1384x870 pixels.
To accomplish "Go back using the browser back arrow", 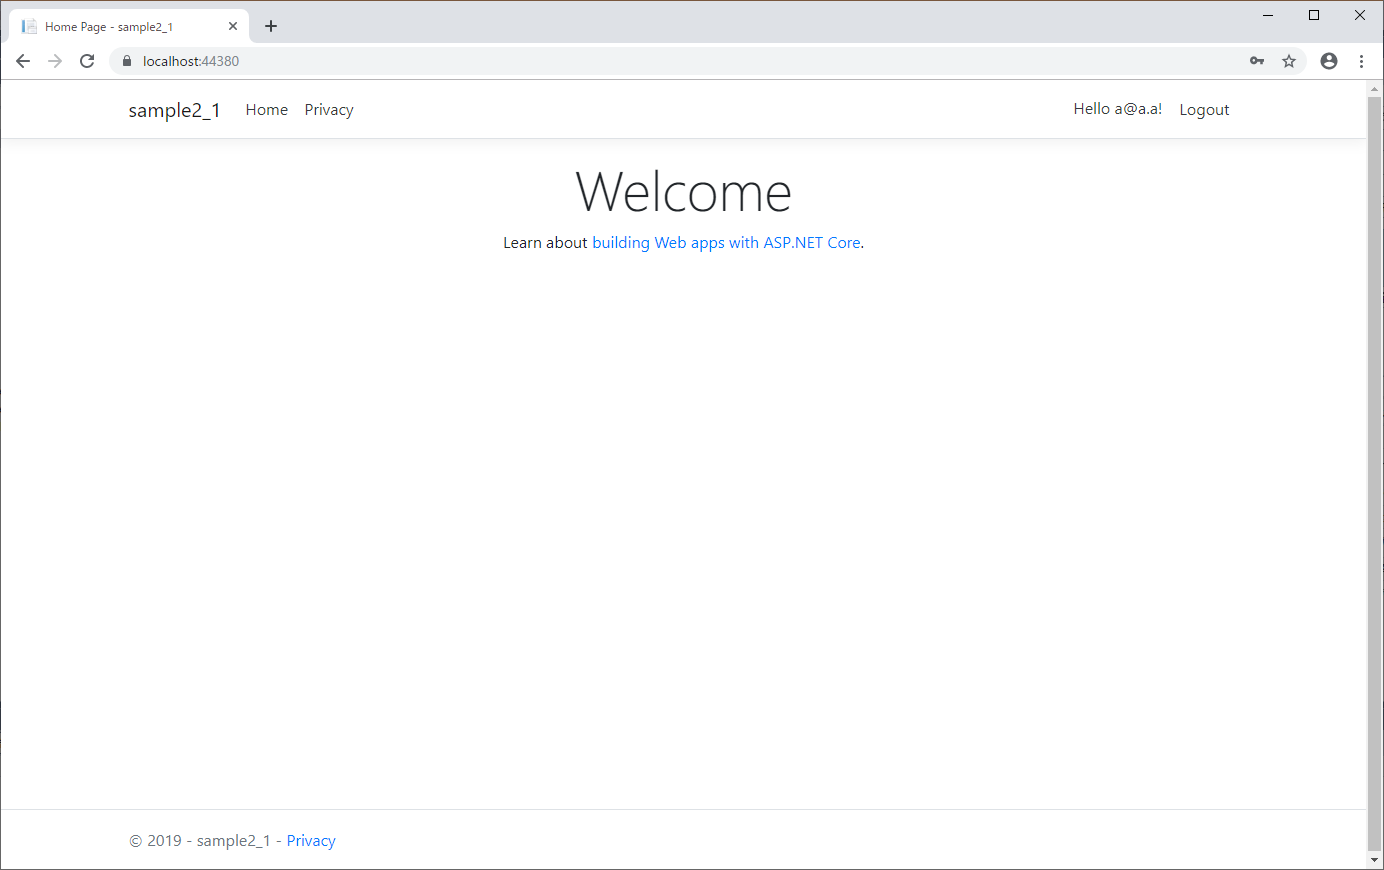I will (23, 61).
